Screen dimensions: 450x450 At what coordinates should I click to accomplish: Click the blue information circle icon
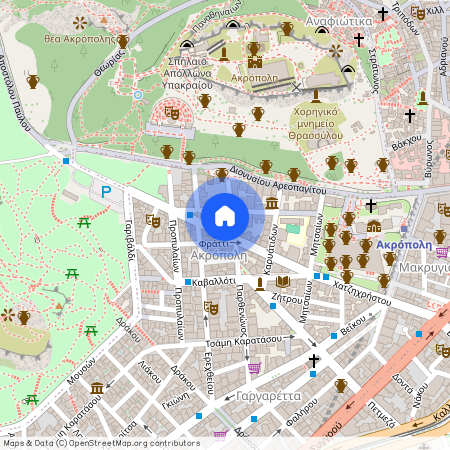138,95
